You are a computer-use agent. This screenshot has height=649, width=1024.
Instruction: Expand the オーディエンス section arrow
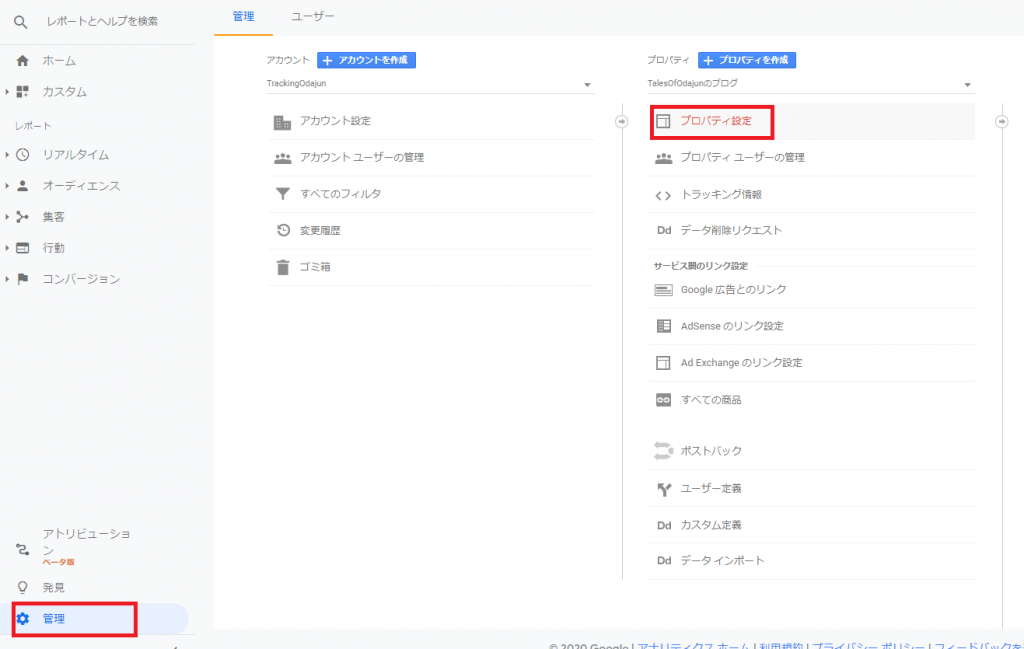click(x=7, y=185)
